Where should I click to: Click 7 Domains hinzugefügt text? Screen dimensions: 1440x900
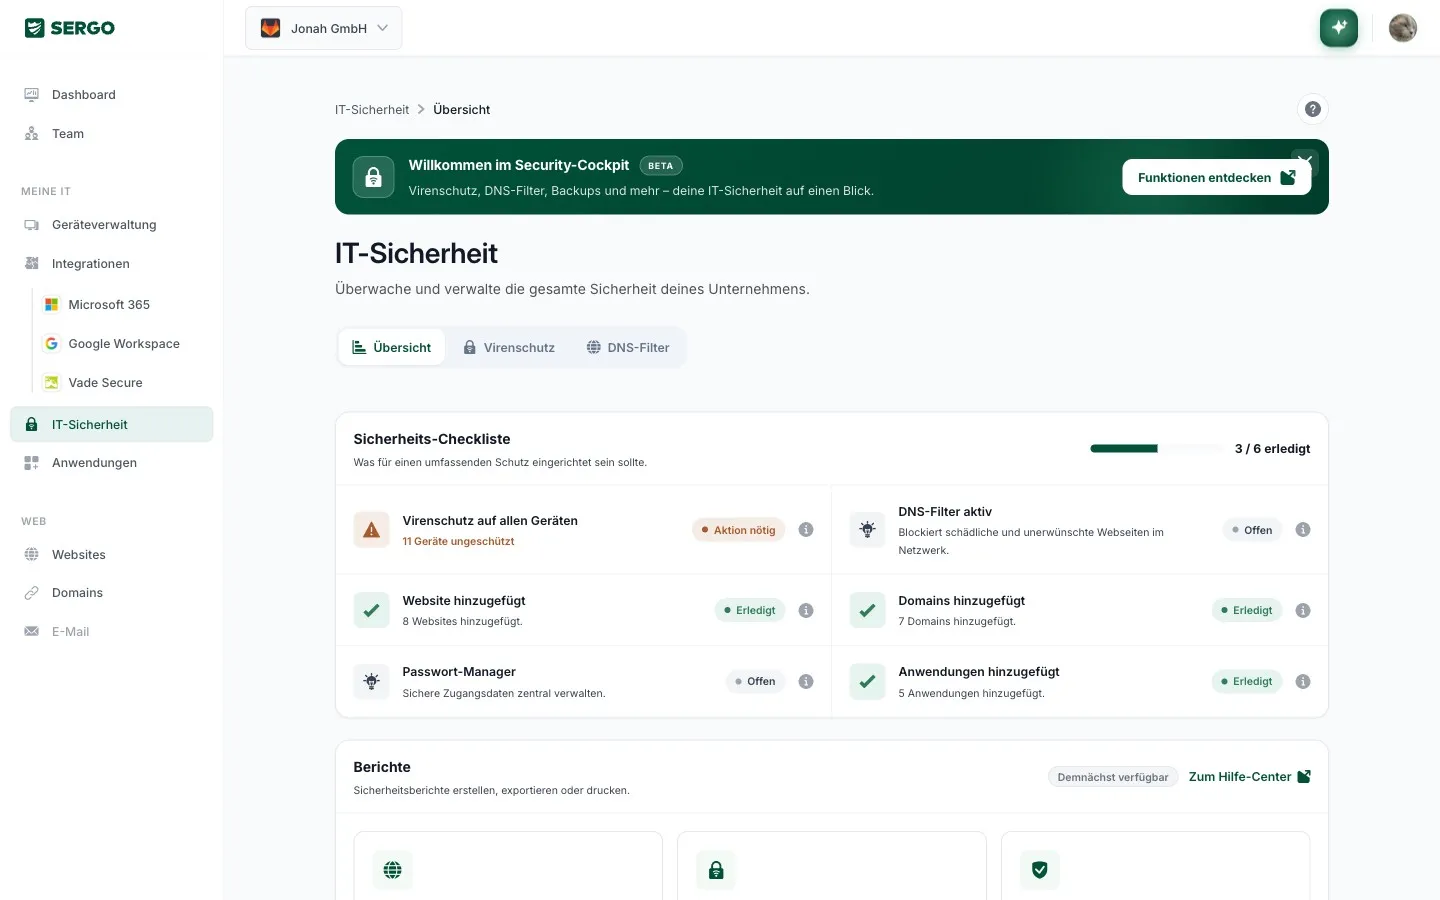pos(957,622)
